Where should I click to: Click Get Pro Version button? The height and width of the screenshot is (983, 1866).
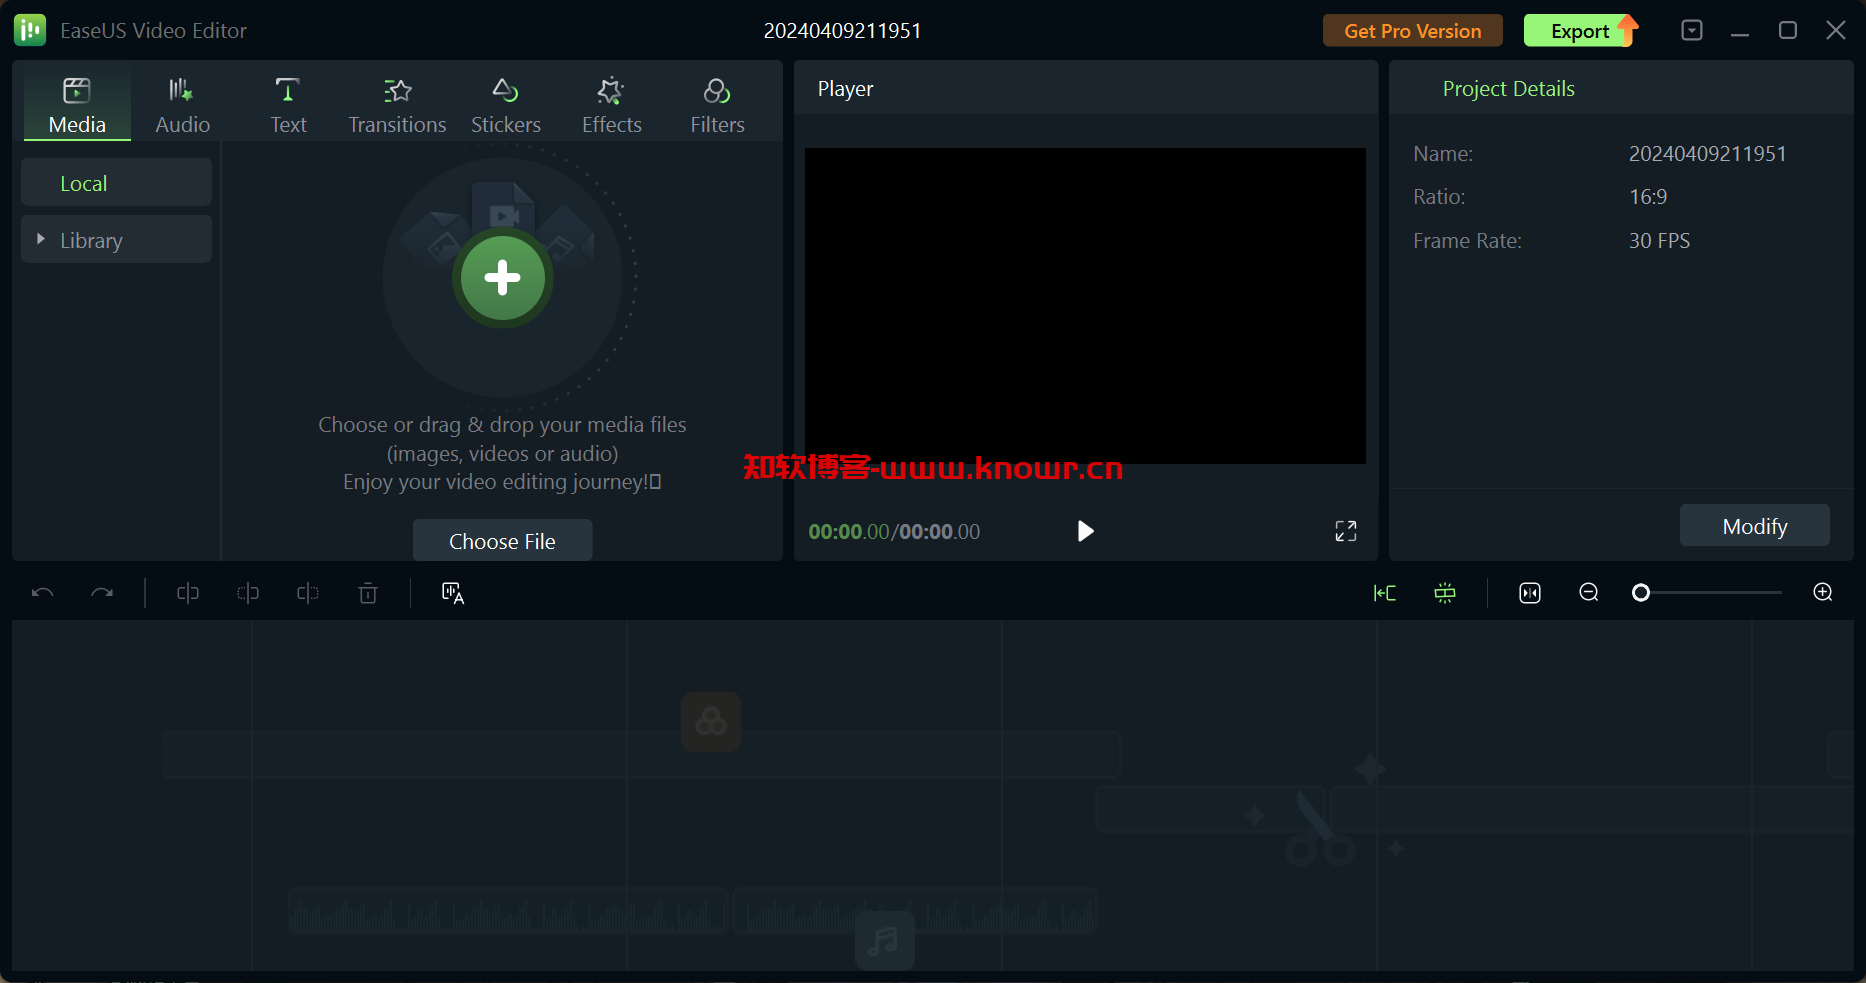coord(1413,31)
